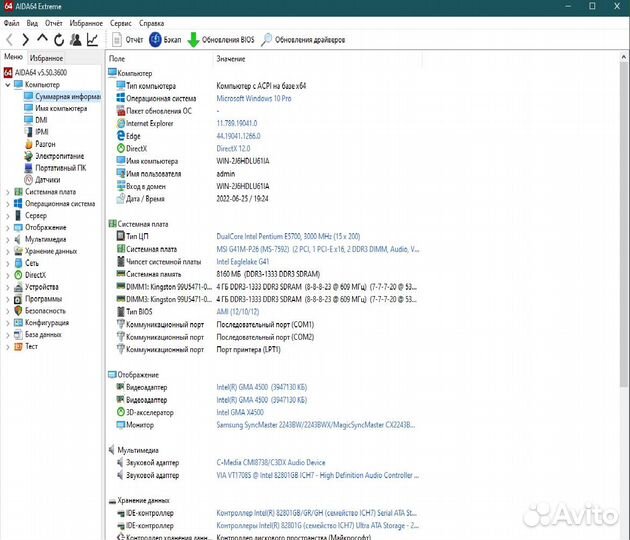
Task: Click Обновления BIOS toolbar button
Action: coord(221,40)
